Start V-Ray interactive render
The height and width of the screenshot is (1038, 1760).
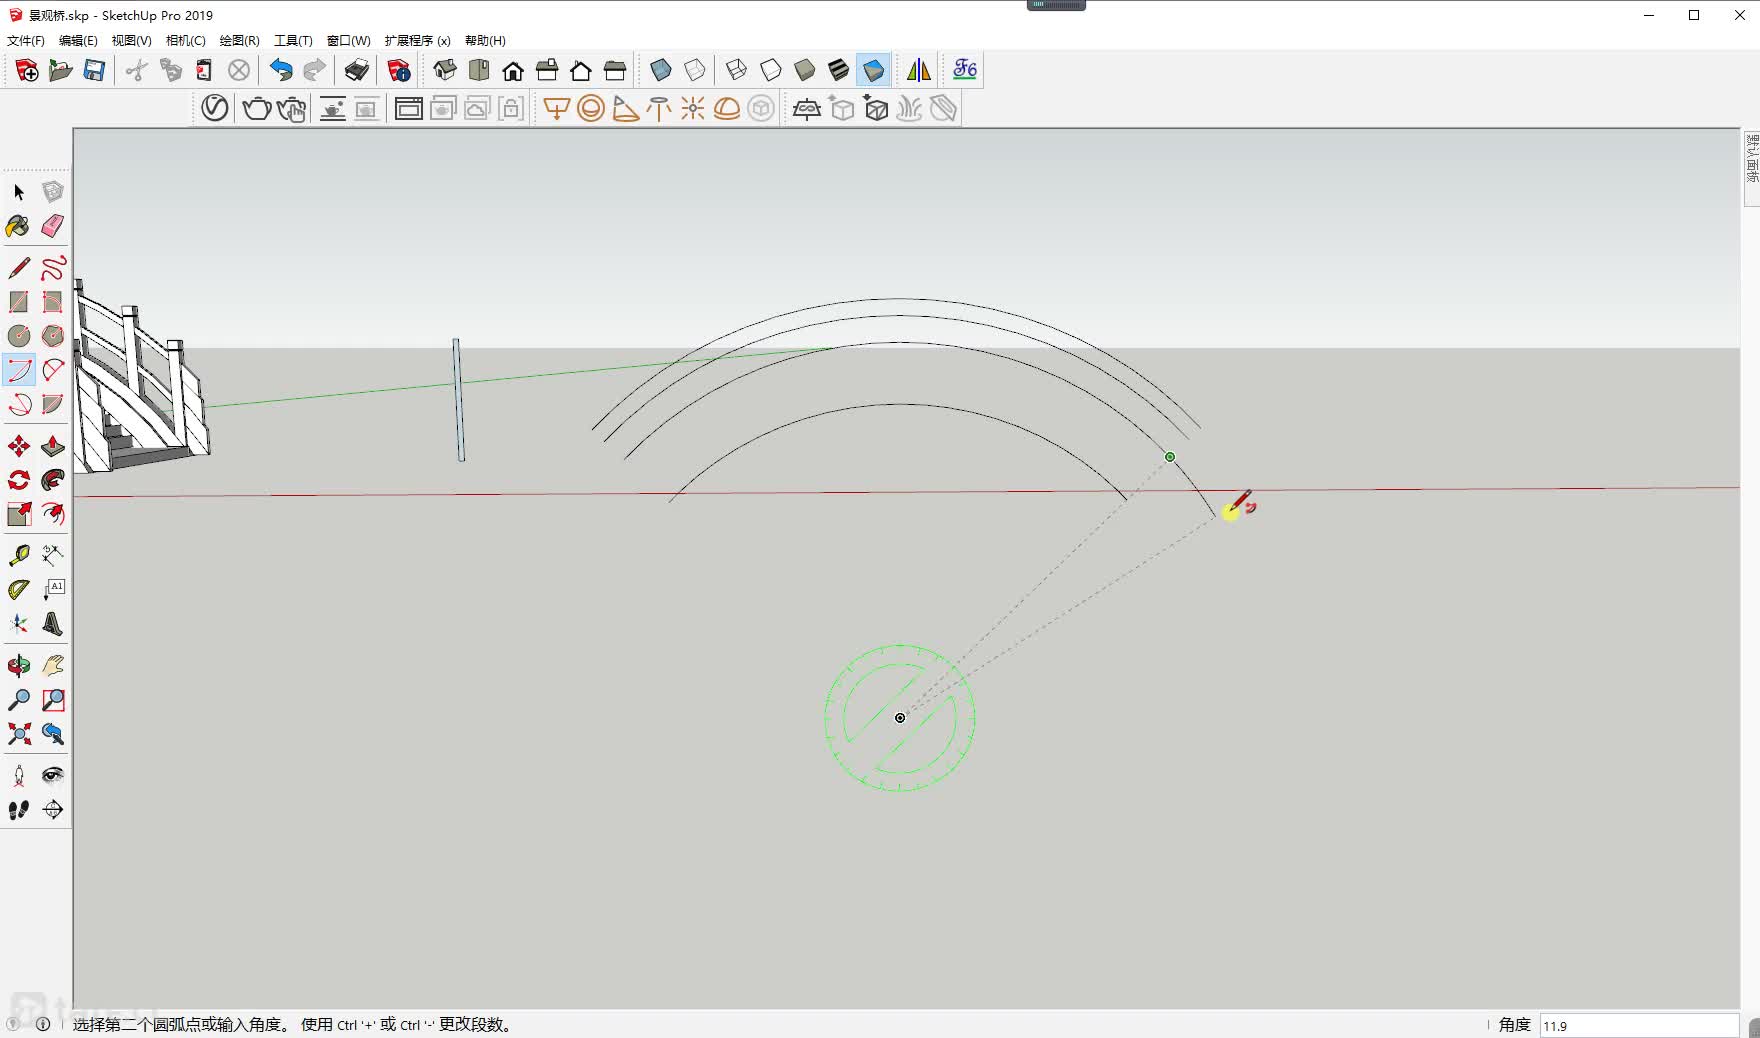pos(291,108)
